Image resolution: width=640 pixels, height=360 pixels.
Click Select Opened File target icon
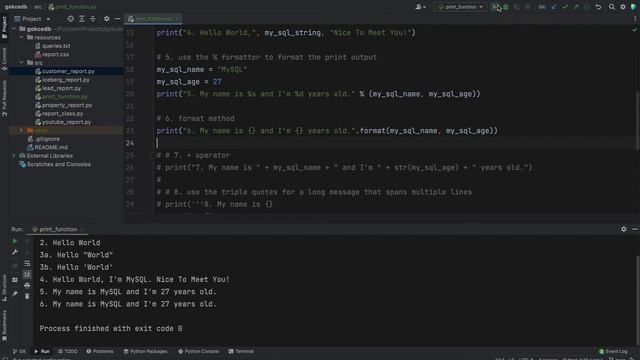[71, 19]
